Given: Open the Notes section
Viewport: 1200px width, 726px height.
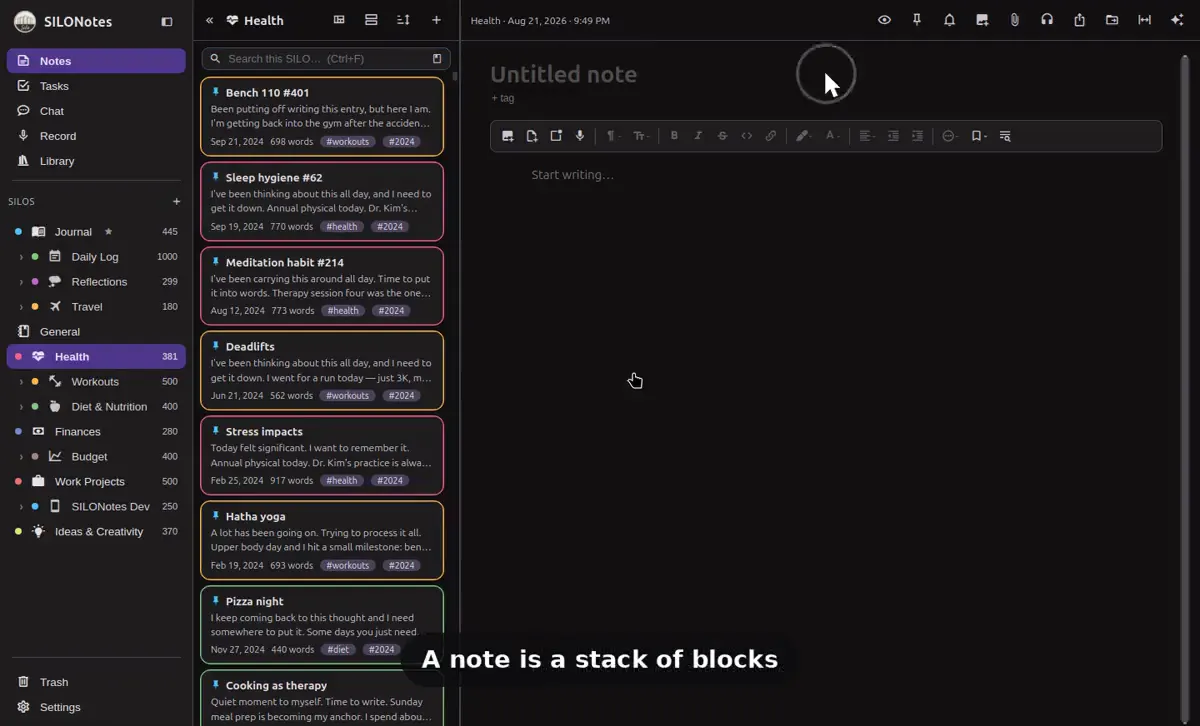Looking at the screenshot, I should pos(96,61).
